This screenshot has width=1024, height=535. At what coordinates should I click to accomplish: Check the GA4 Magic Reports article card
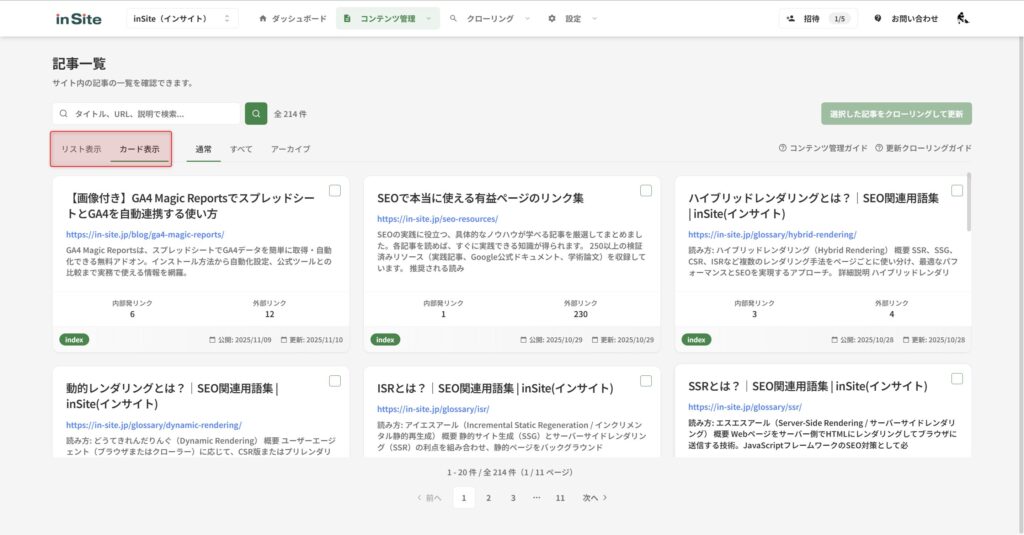[x=335, y=191]
